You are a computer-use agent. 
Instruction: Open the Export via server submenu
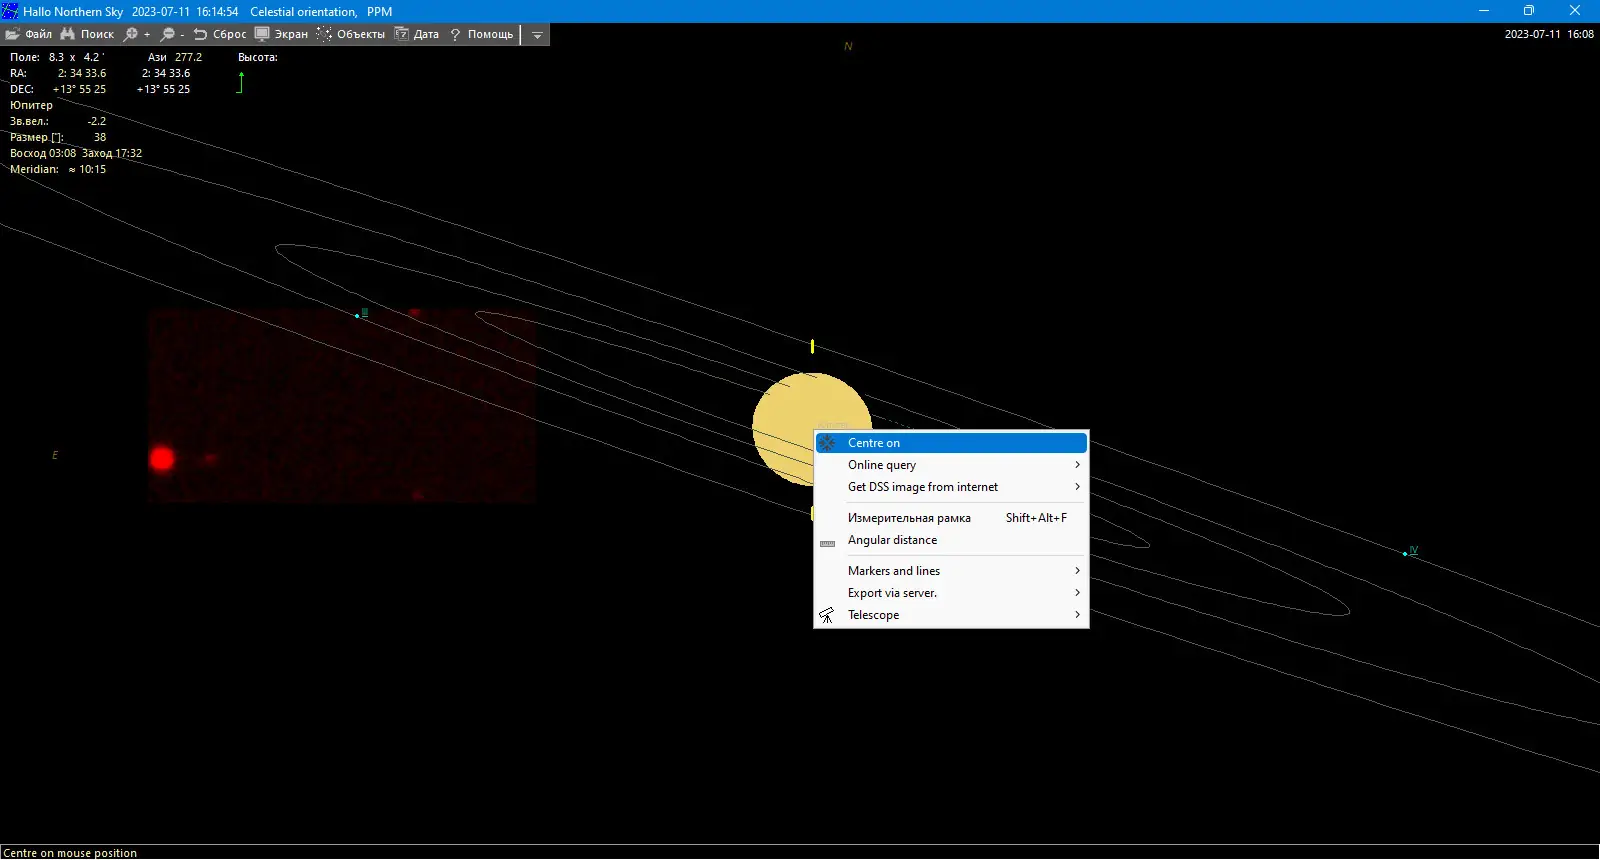[x=951, y=593]
